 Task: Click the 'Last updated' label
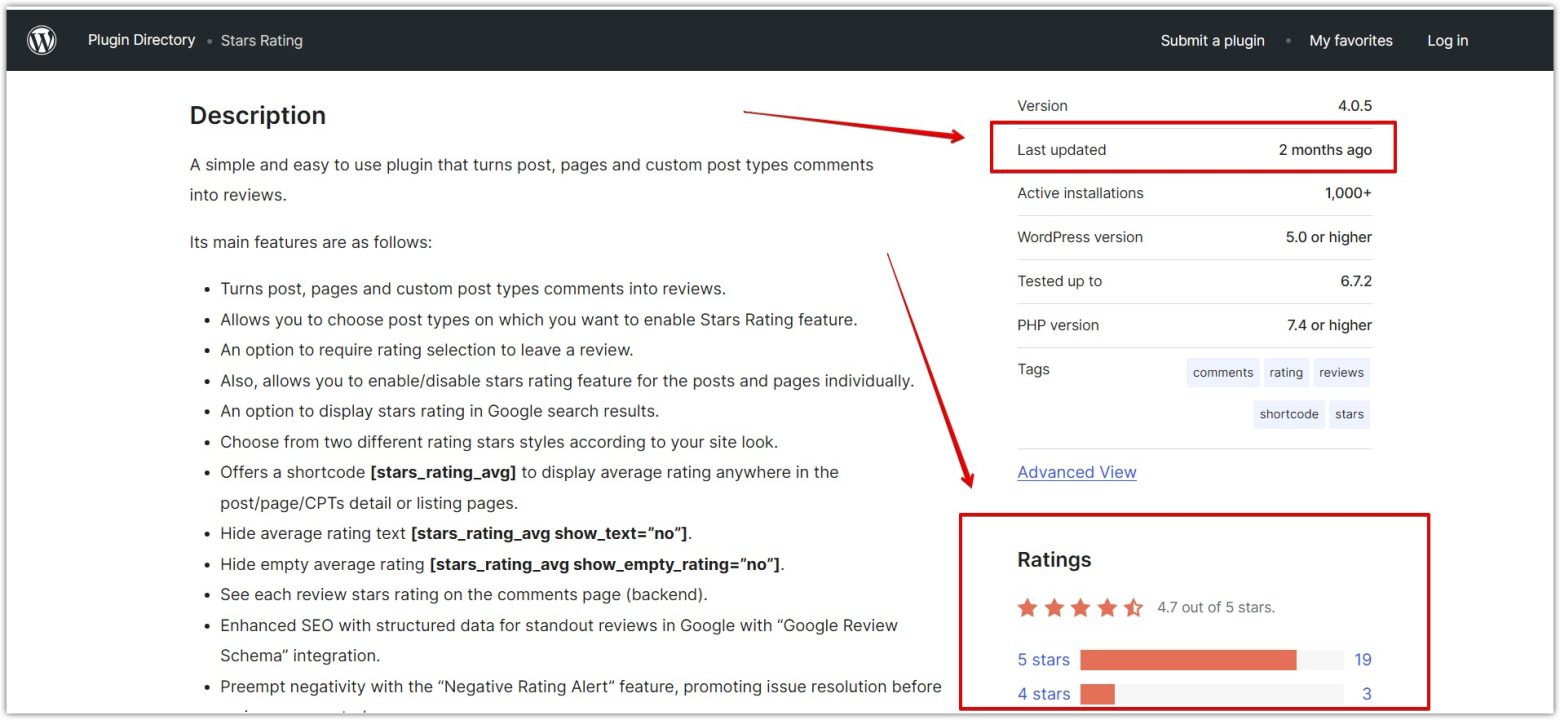tap(1061, 150)
